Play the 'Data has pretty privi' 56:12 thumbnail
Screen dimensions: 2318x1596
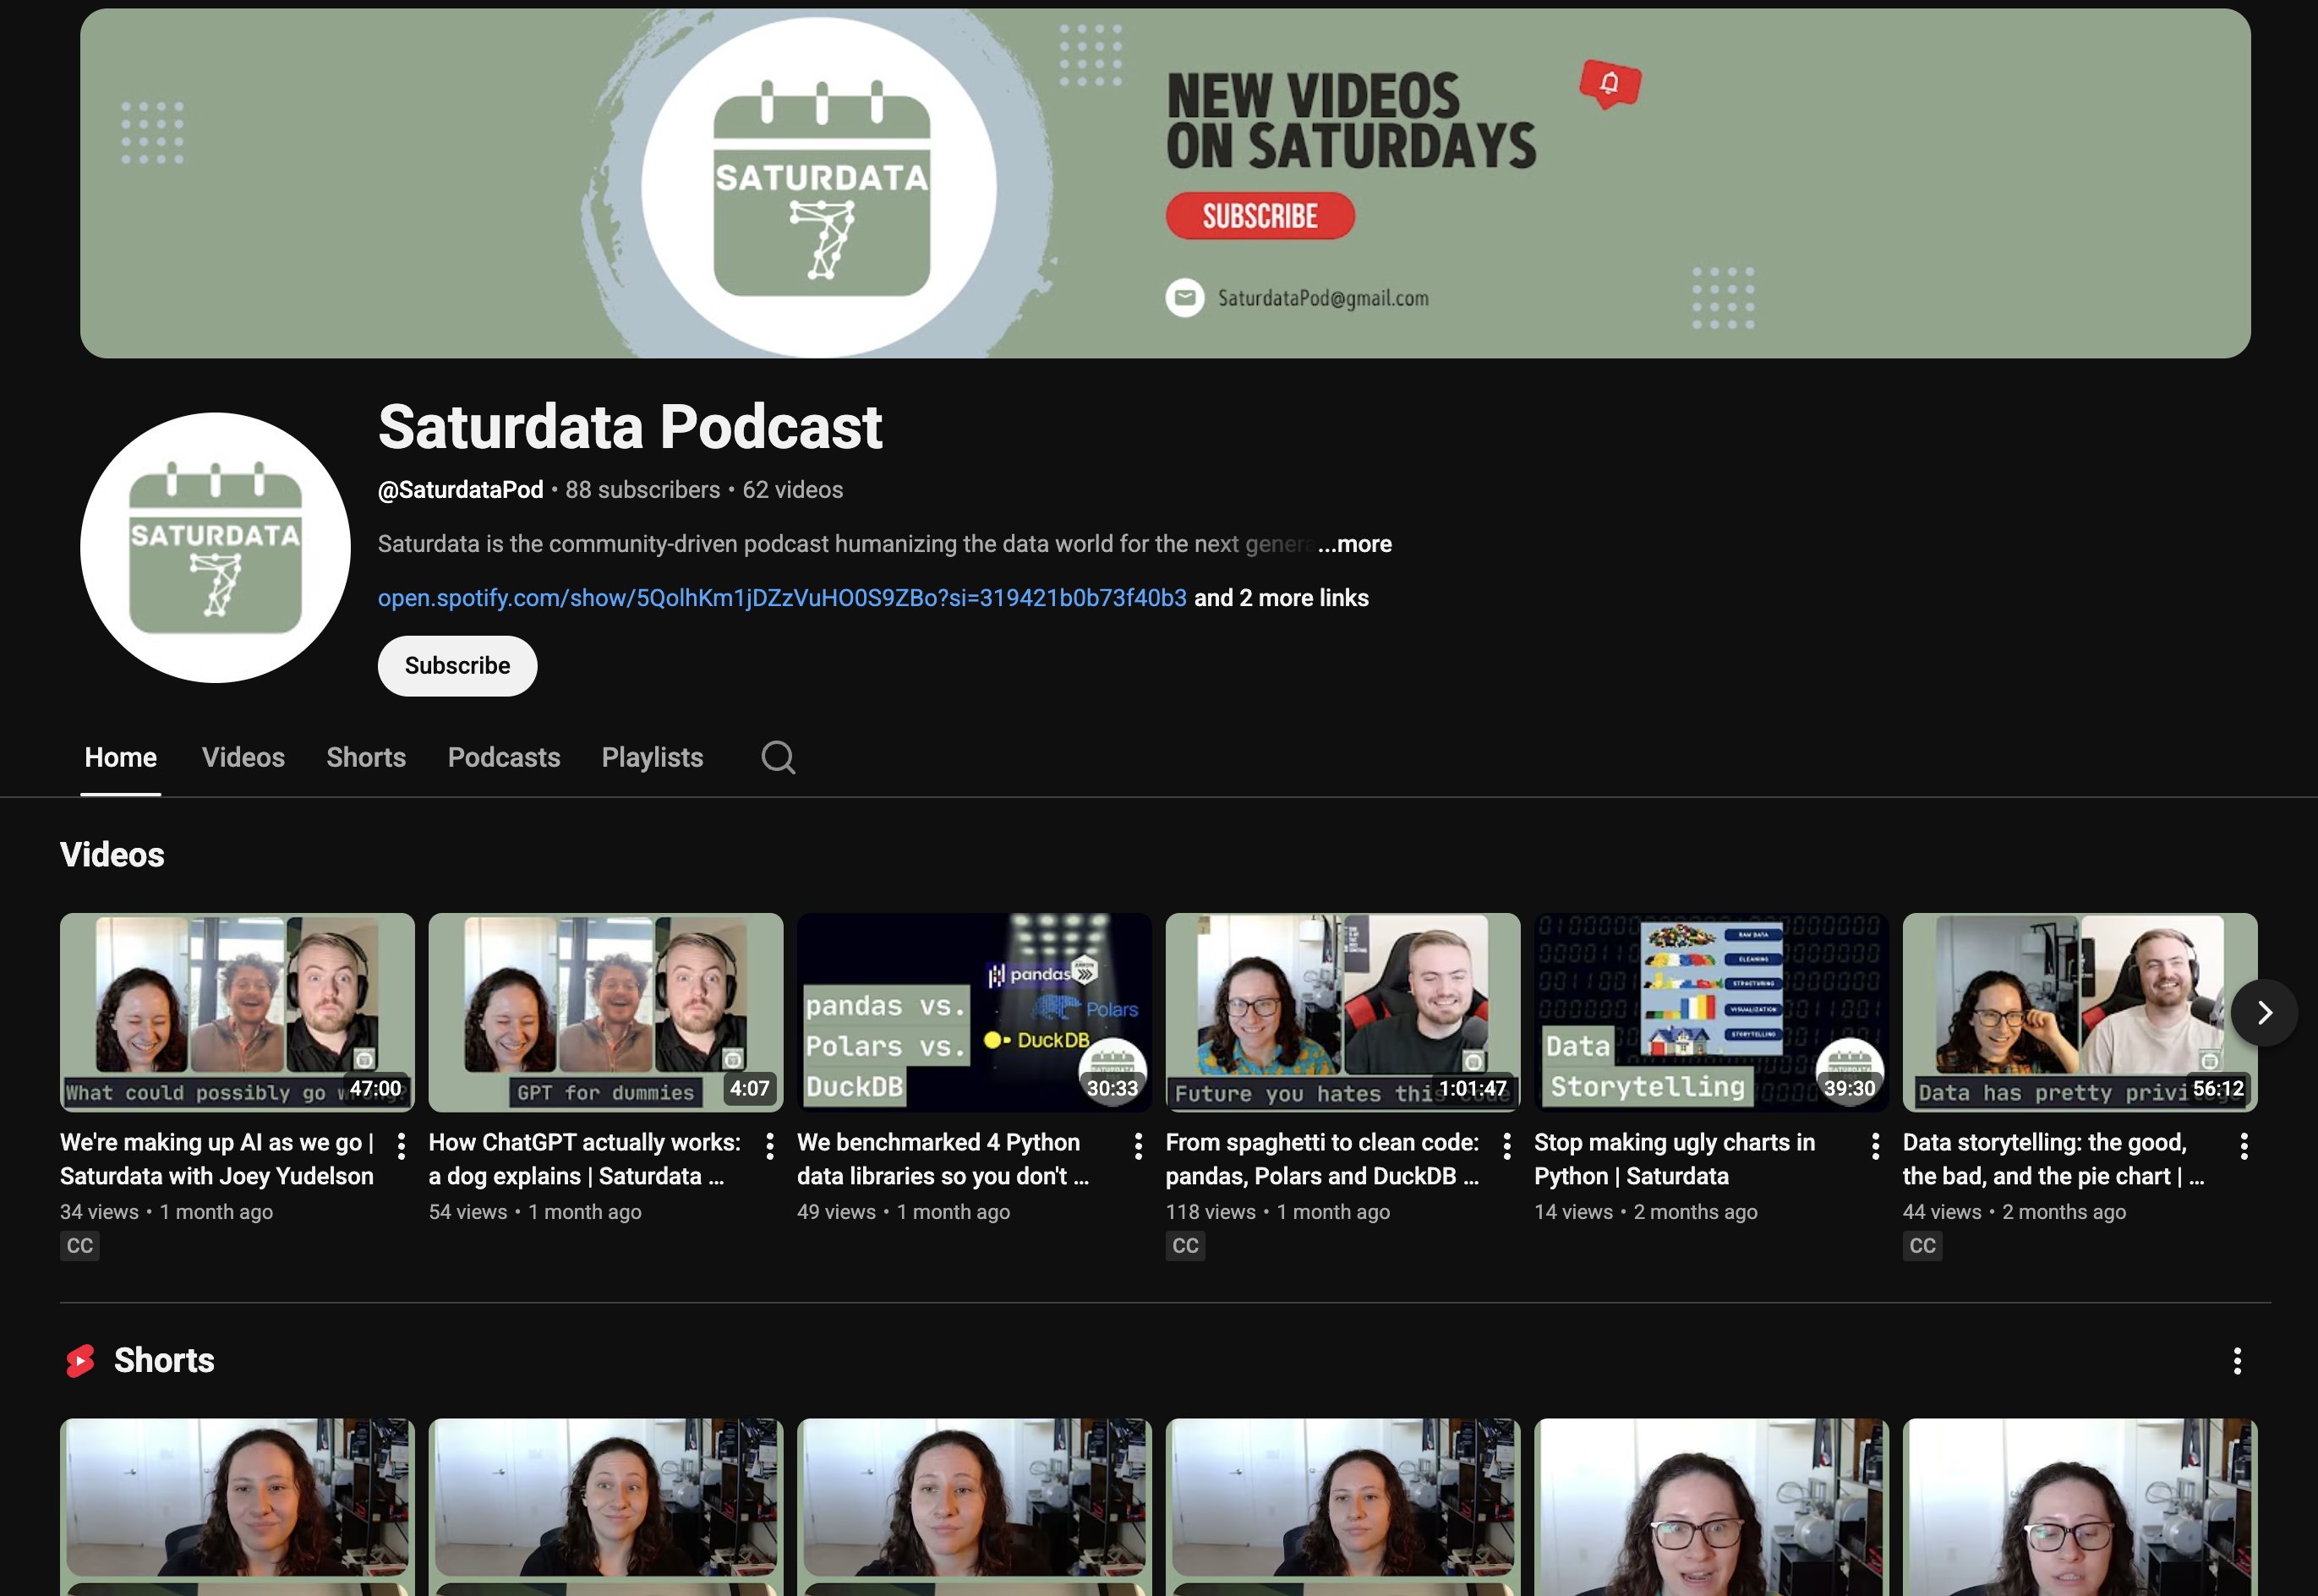point(2080,1012)
